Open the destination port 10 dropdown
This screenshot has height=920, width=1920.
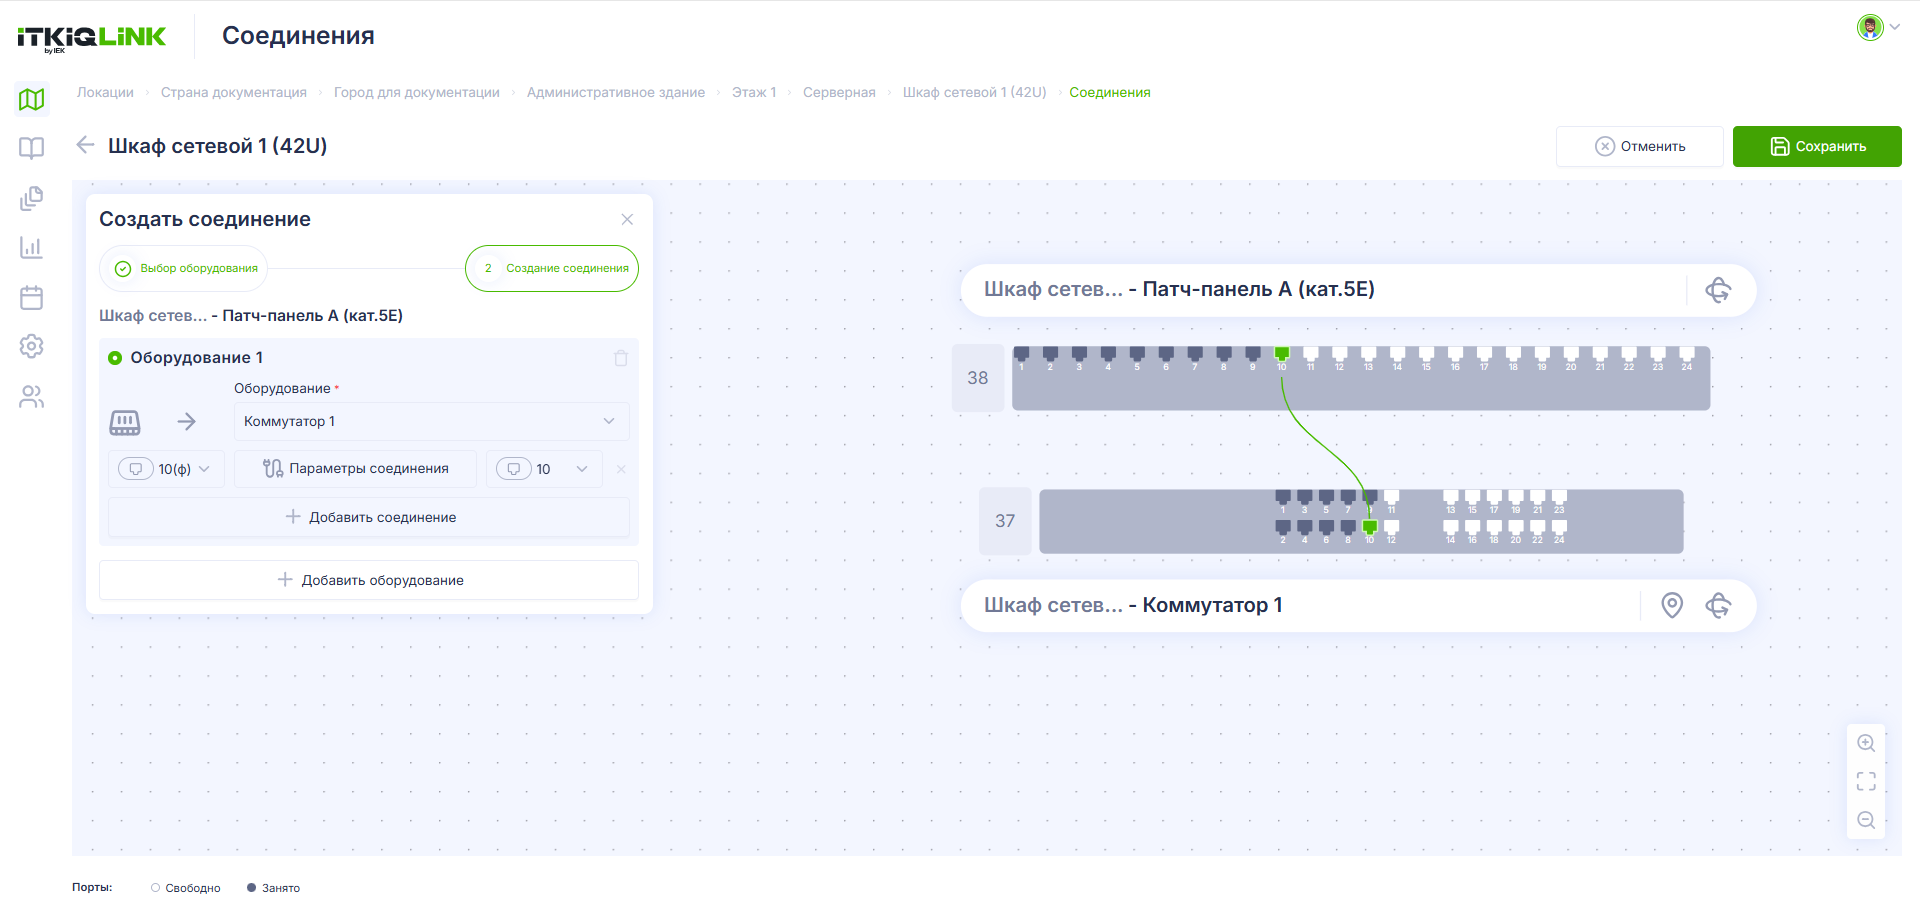click(544, 469)
